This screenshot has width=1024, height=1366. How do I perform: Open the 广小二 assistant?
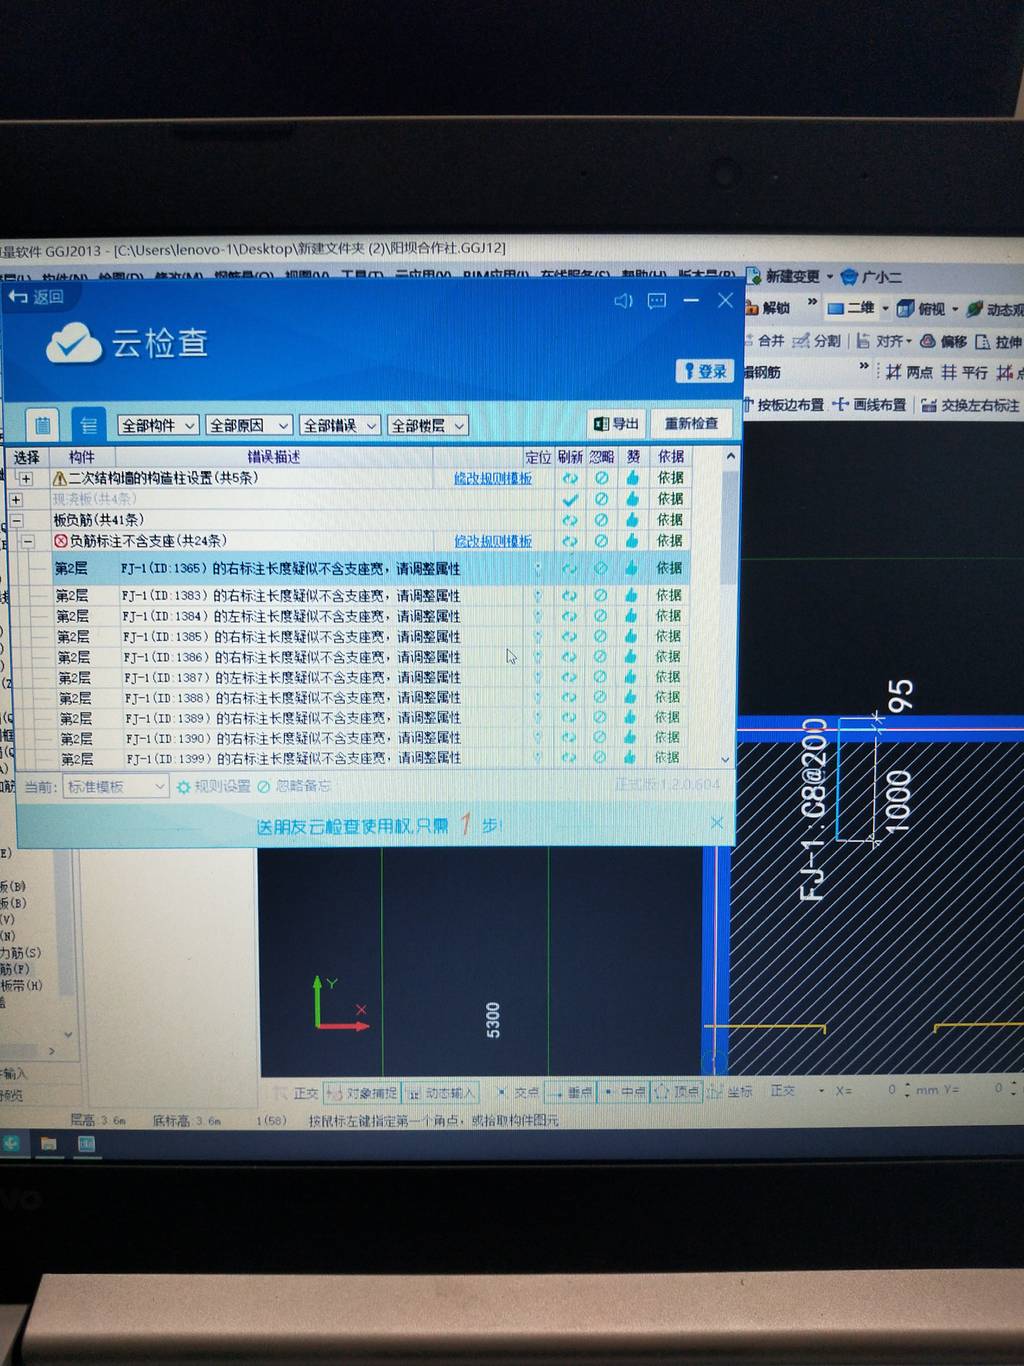(872, 277)
